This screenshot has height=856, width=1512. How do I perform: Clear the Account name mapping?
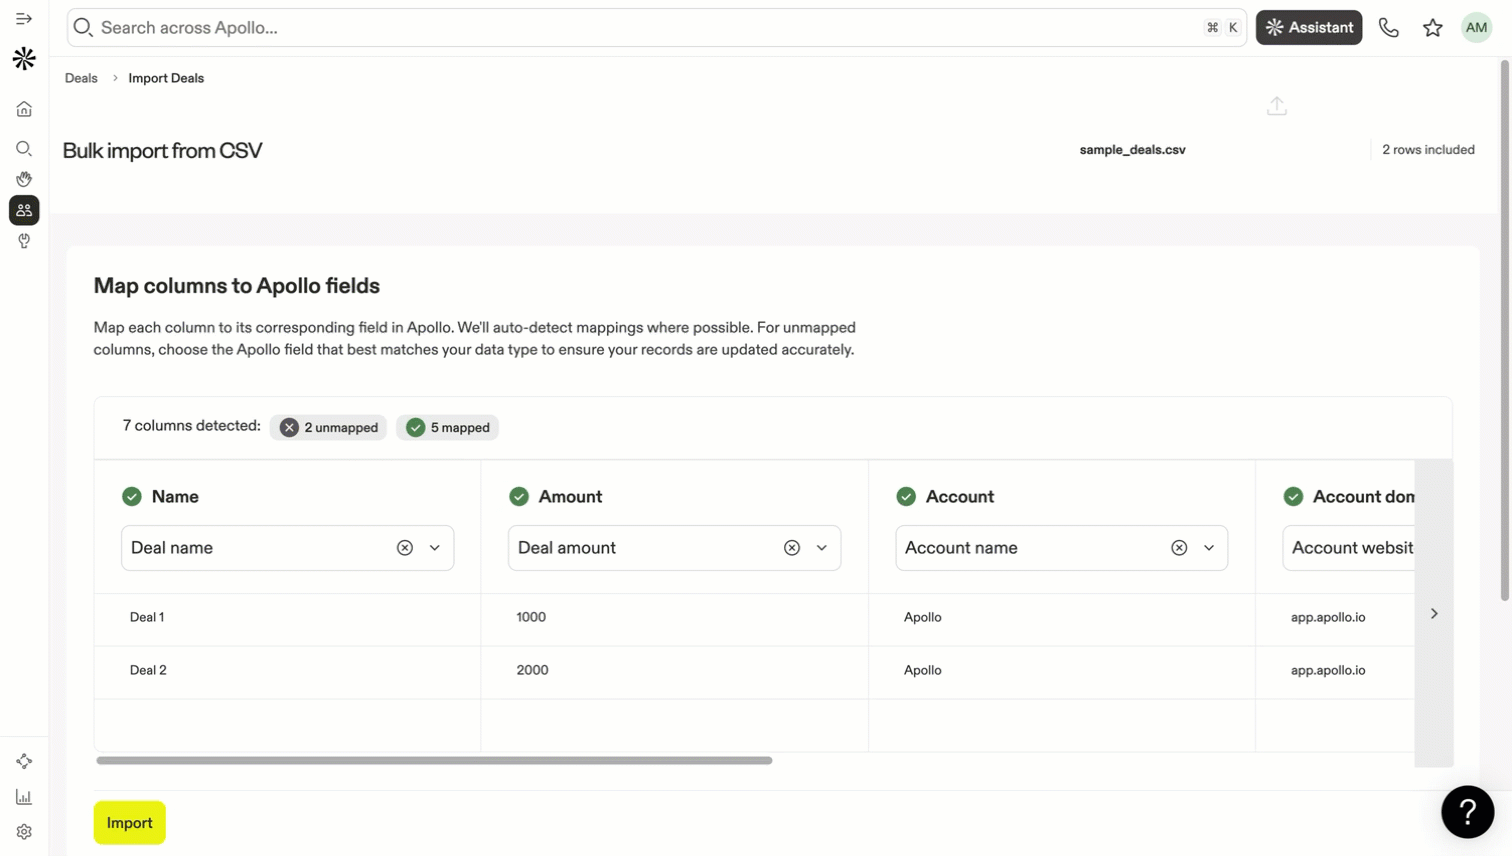click(1179, 548)
